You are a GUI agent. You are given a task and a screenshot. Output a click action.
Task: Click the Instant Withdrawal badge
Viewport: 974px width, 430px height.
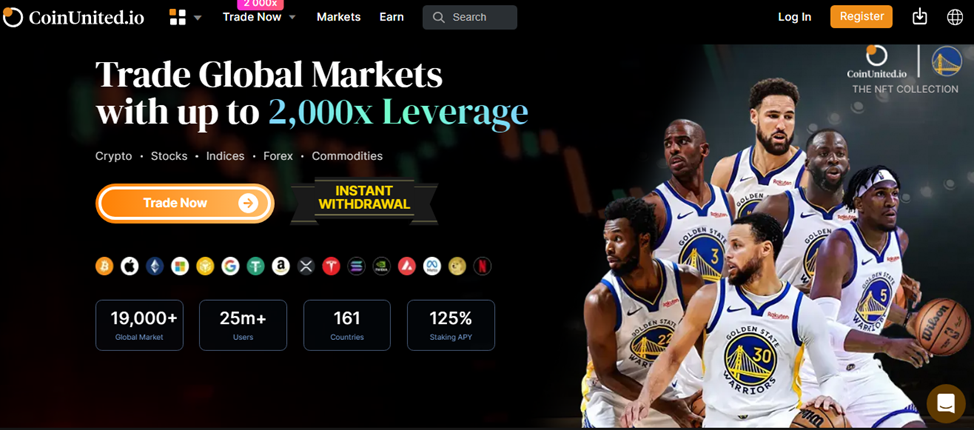click(x=364, y=200)
